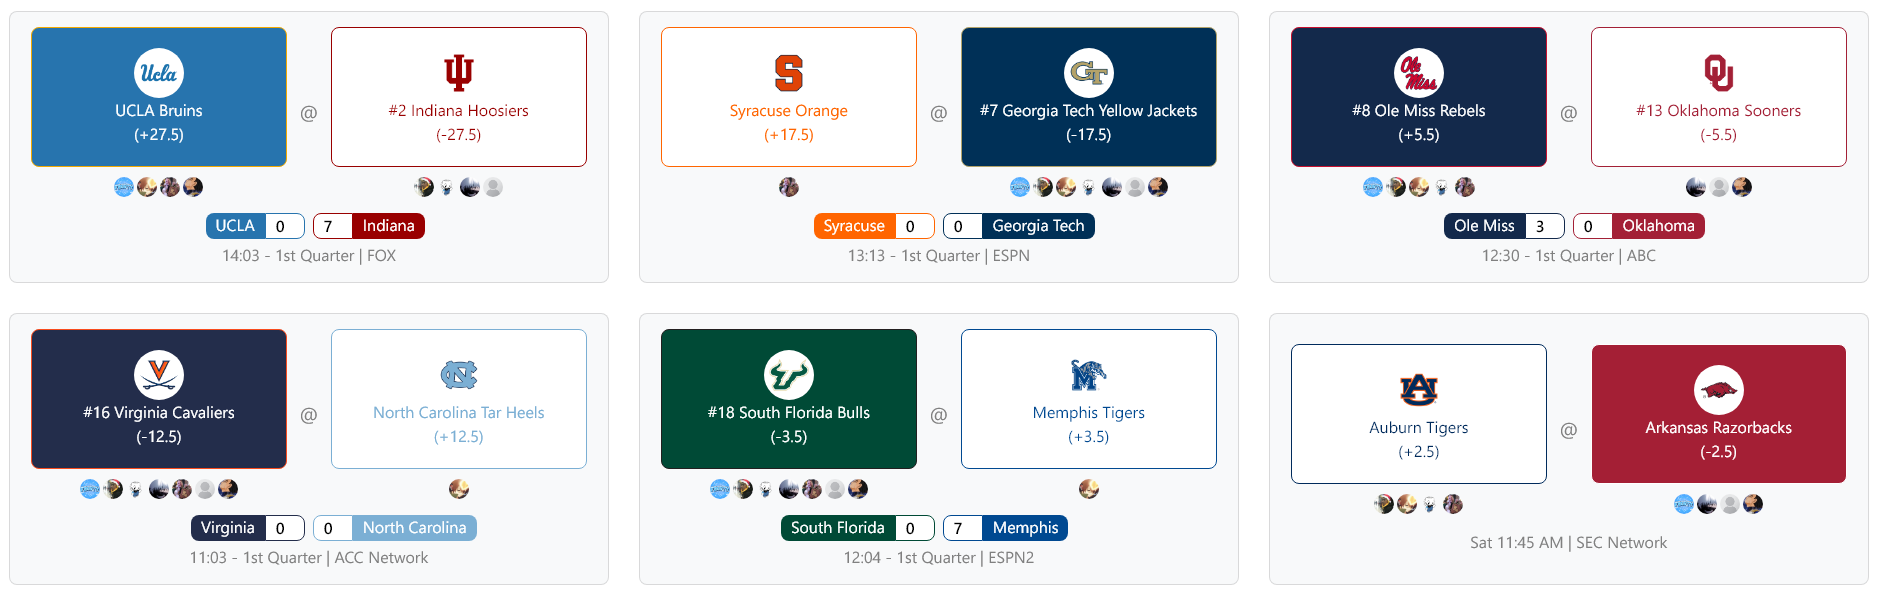
Task: Click the Syracuse Orange team name text
Action: pyautogui.click(x=789, y=111)
